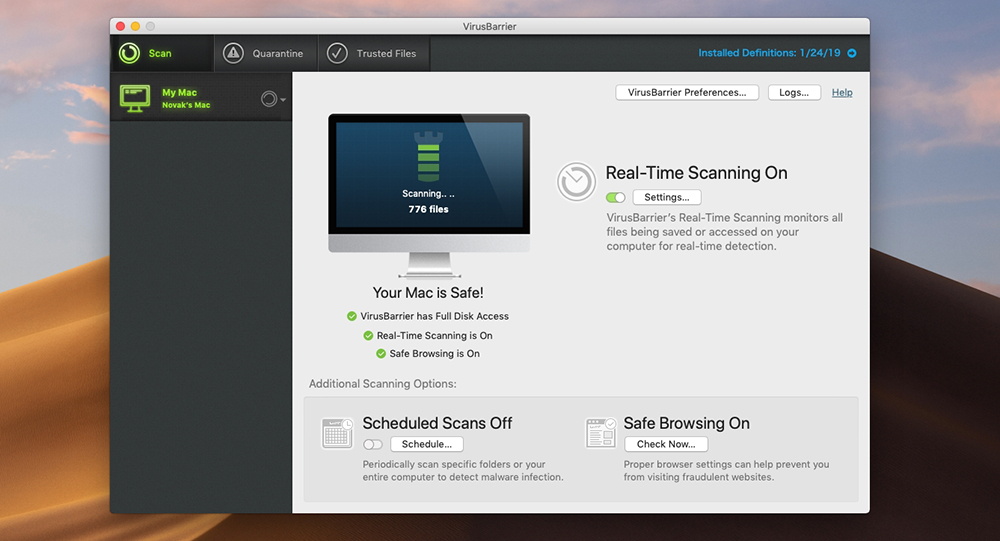1000x541 pixels.
Task: Click the green My Mac computer icon
Action: click(x=135, y=98)
